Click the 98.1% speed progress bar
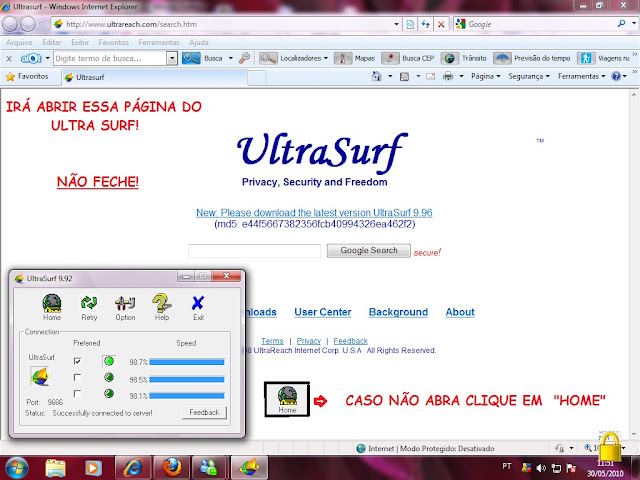The height and width of the screenshot is (480, 640). [187, 396]
